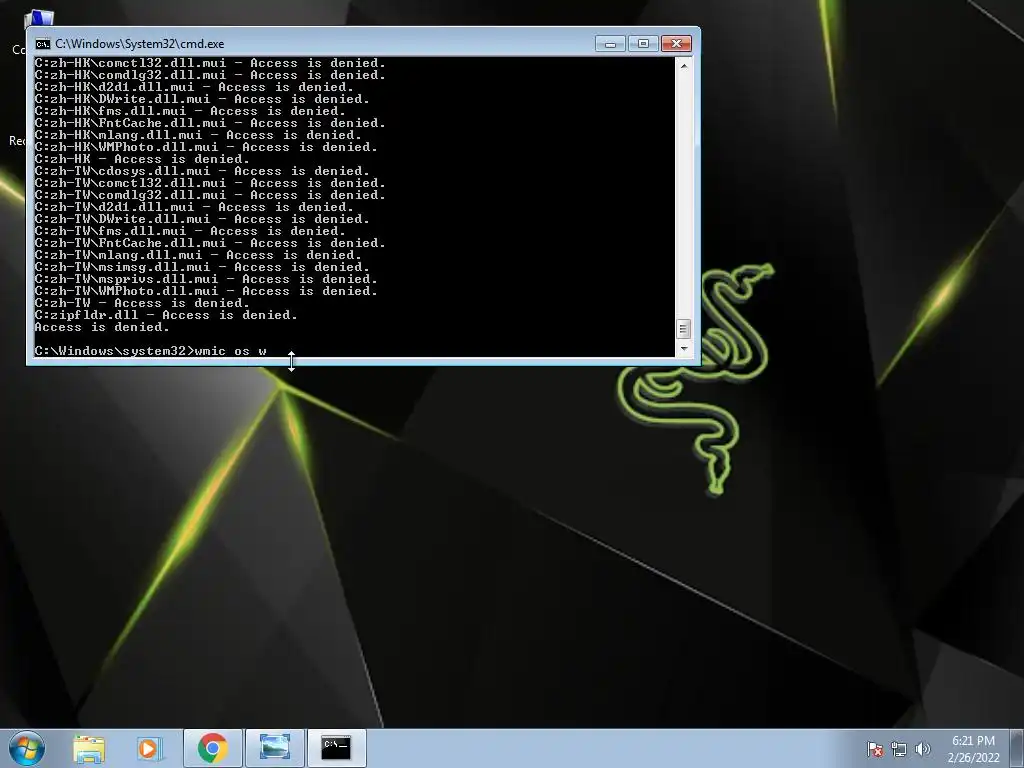Click the line 'C:zh-TW\msimsg.dll.mui'
Screen dimensions: 1024x768
click(x=202, y=267)
